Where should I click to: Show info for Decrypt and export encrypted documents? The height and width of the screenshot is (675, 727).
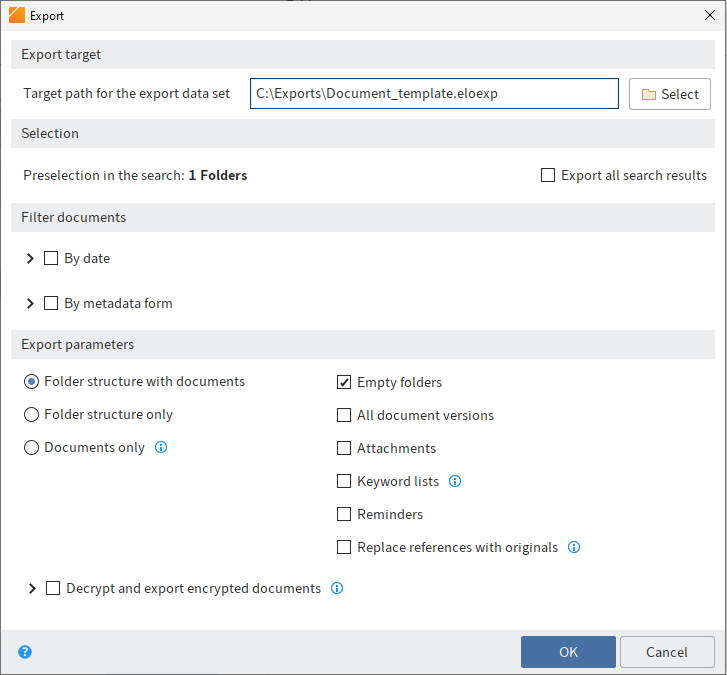[337, 588]
